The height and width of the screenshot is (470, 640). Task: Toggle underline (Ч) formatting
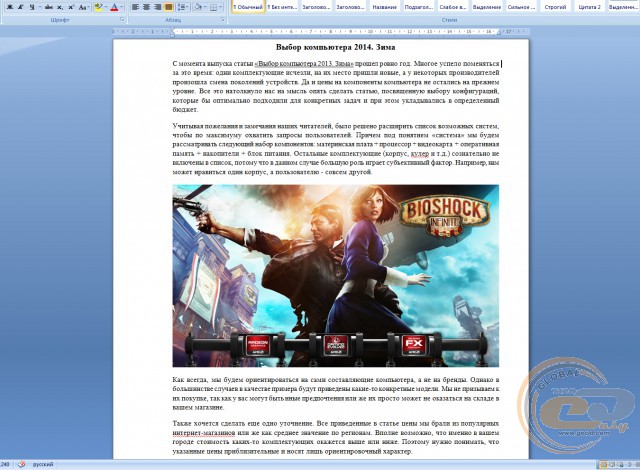[x=32, y=7]
